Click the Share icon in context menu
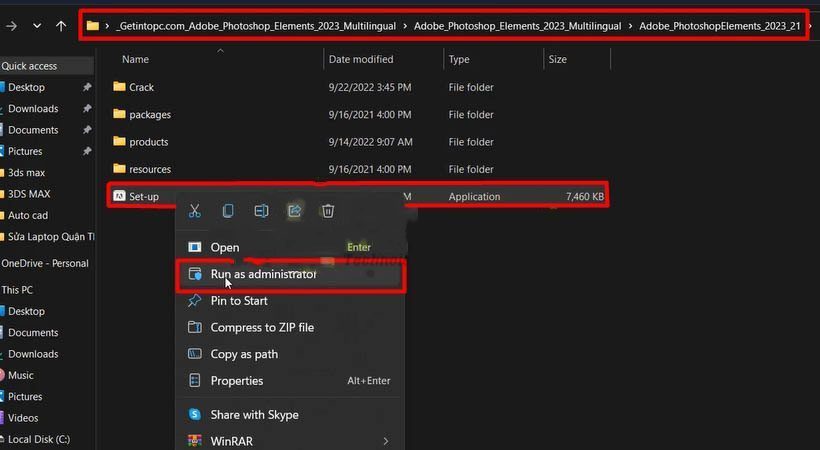The width and height of the screenshot is (820, 450). tap(294, 211)
